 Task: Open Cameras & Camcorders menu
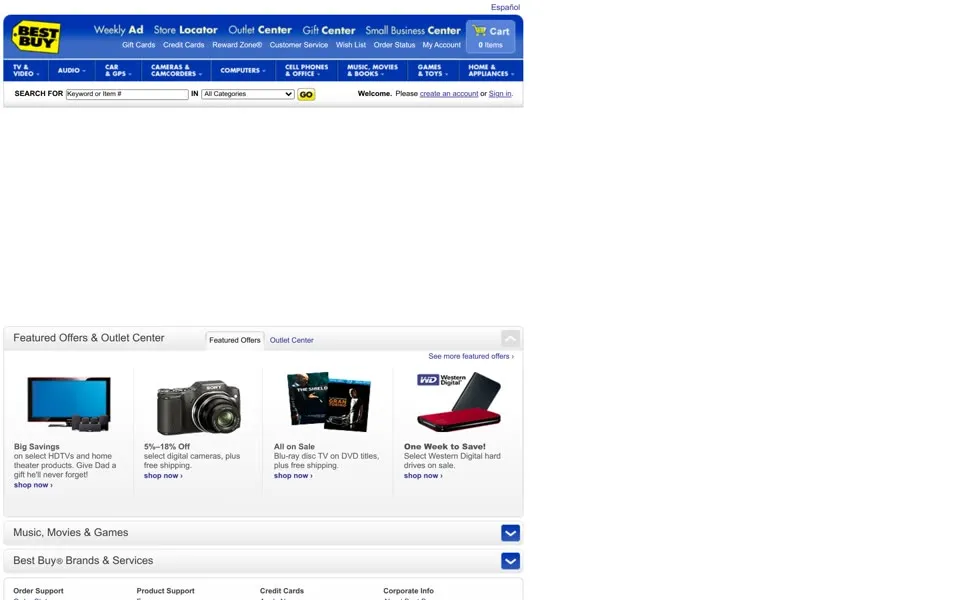[176, 70]
